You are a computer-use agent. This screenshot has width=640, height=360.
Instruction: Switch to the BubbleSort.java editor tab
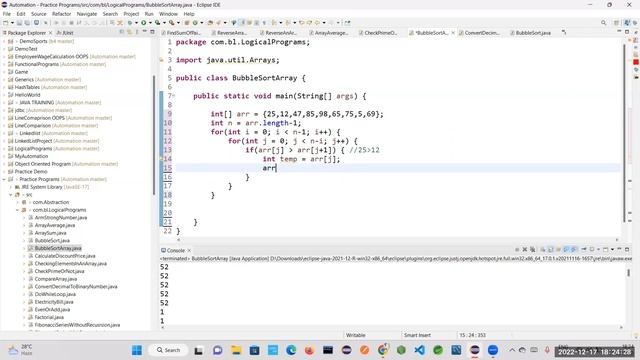530,33
